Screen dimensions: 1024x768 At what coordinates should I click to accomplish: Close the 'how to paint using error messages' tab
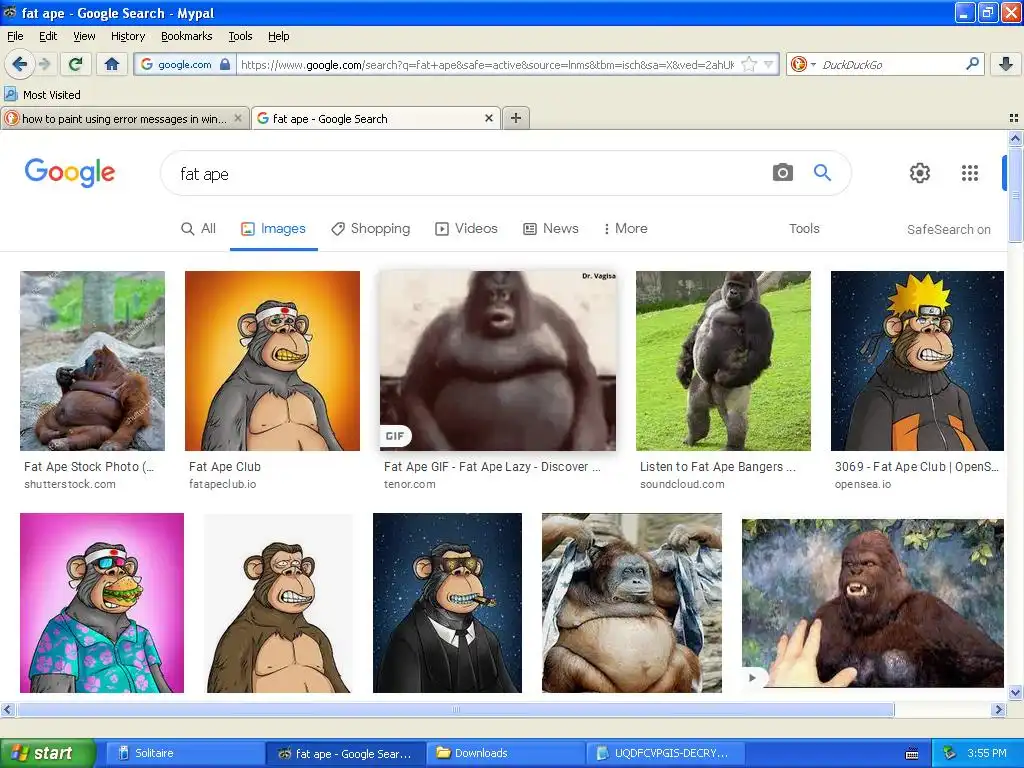(238, 118)
